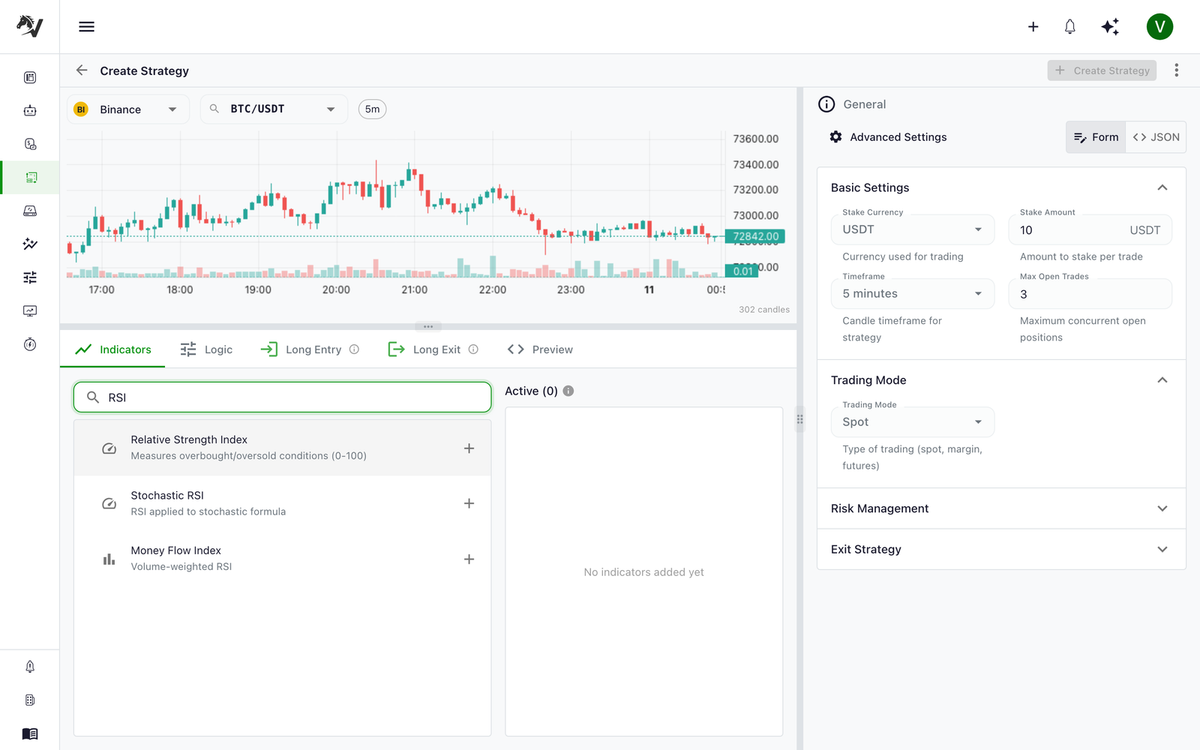
Task: Open the Binance exchange dropdown
Action: [x=128, y=109]
